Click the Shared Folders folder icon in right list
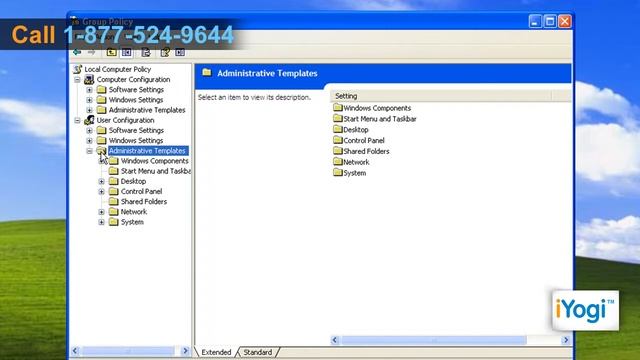 [x=338, y=151]
